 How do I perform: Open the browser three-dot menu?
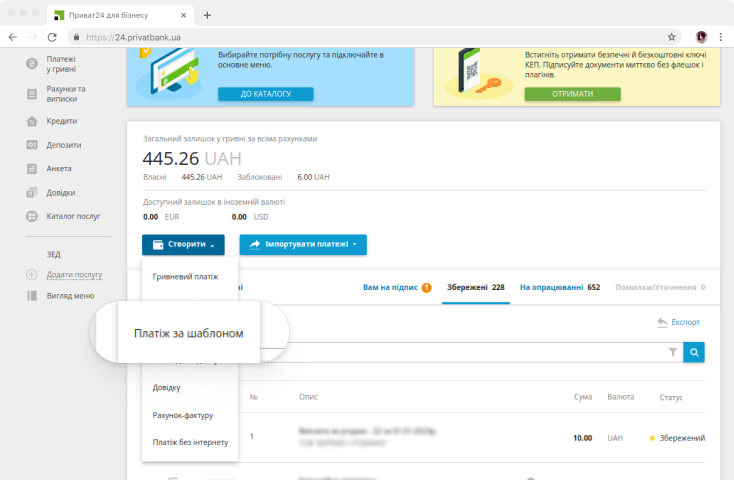(x=721, y=37)
